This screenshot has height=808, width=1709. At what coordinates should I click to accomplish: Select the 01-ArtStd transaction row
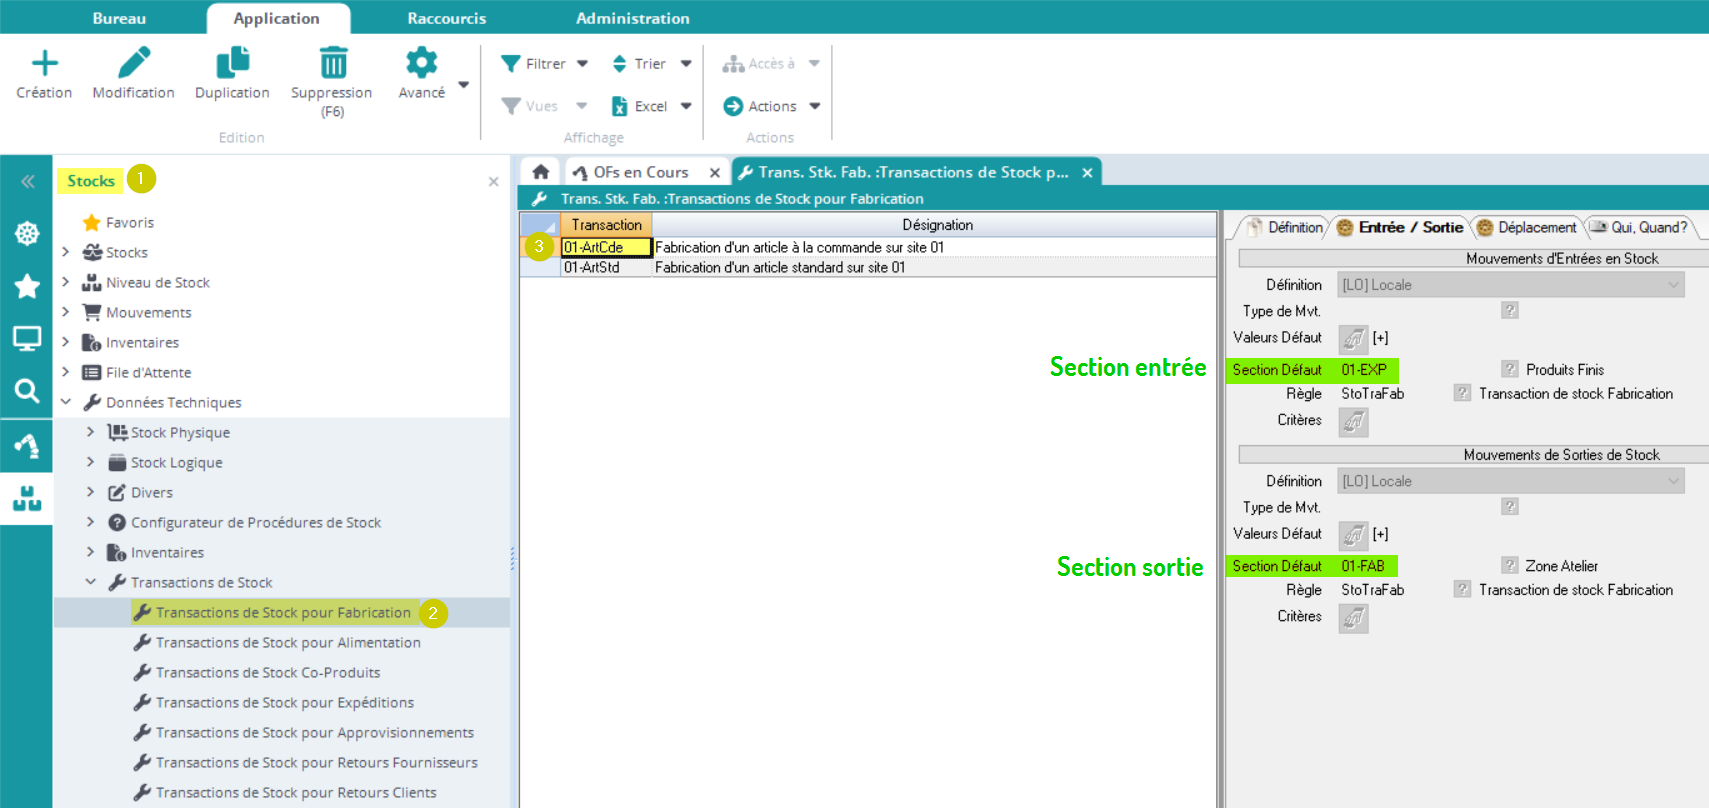click(x=592, y=268)
